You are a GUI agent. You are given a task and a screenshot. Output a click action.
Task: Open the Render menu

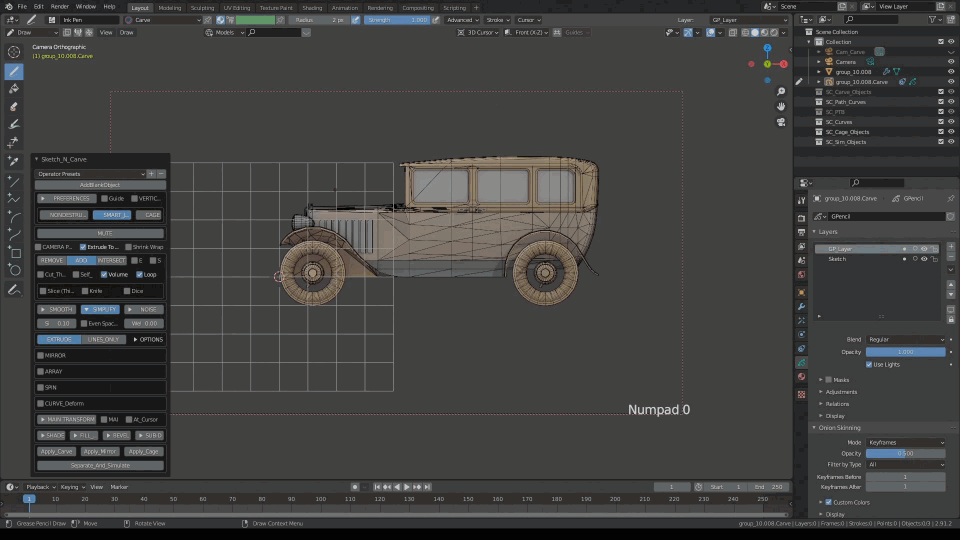pyautogui.click(x=62, y=6)
